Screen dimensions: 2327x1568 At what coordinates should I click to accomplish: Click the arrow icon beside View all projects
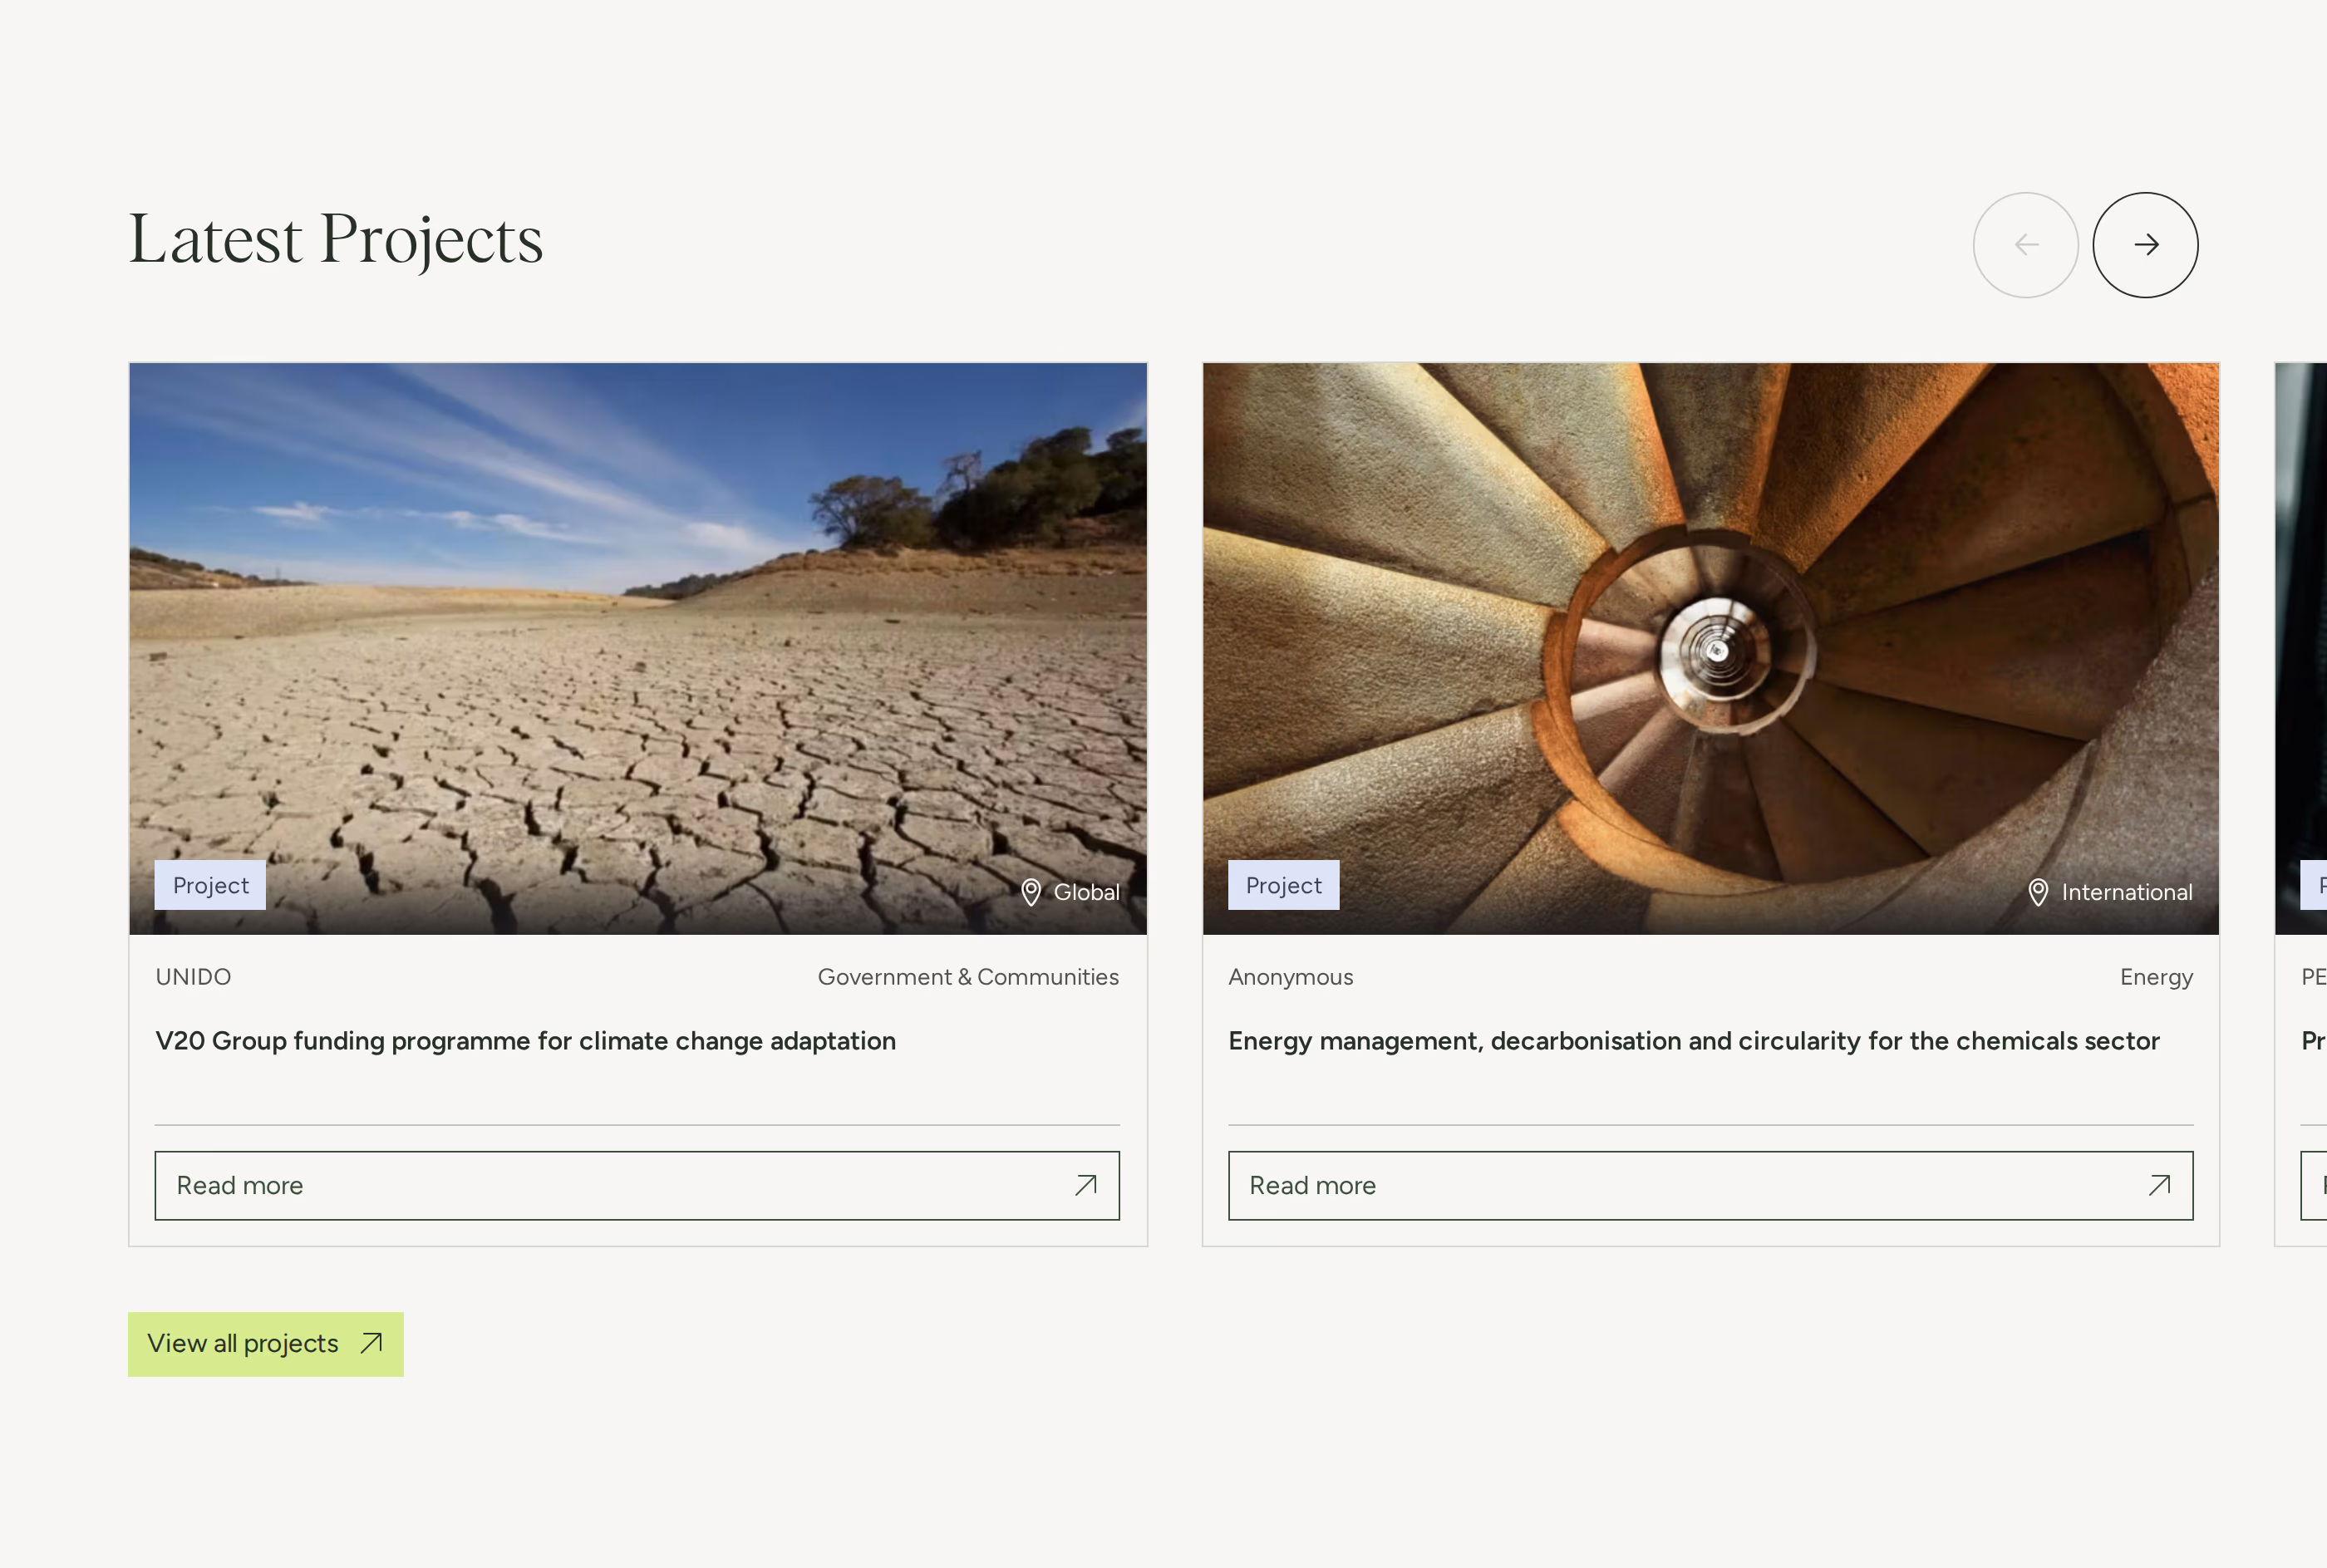pos(372,1343)
